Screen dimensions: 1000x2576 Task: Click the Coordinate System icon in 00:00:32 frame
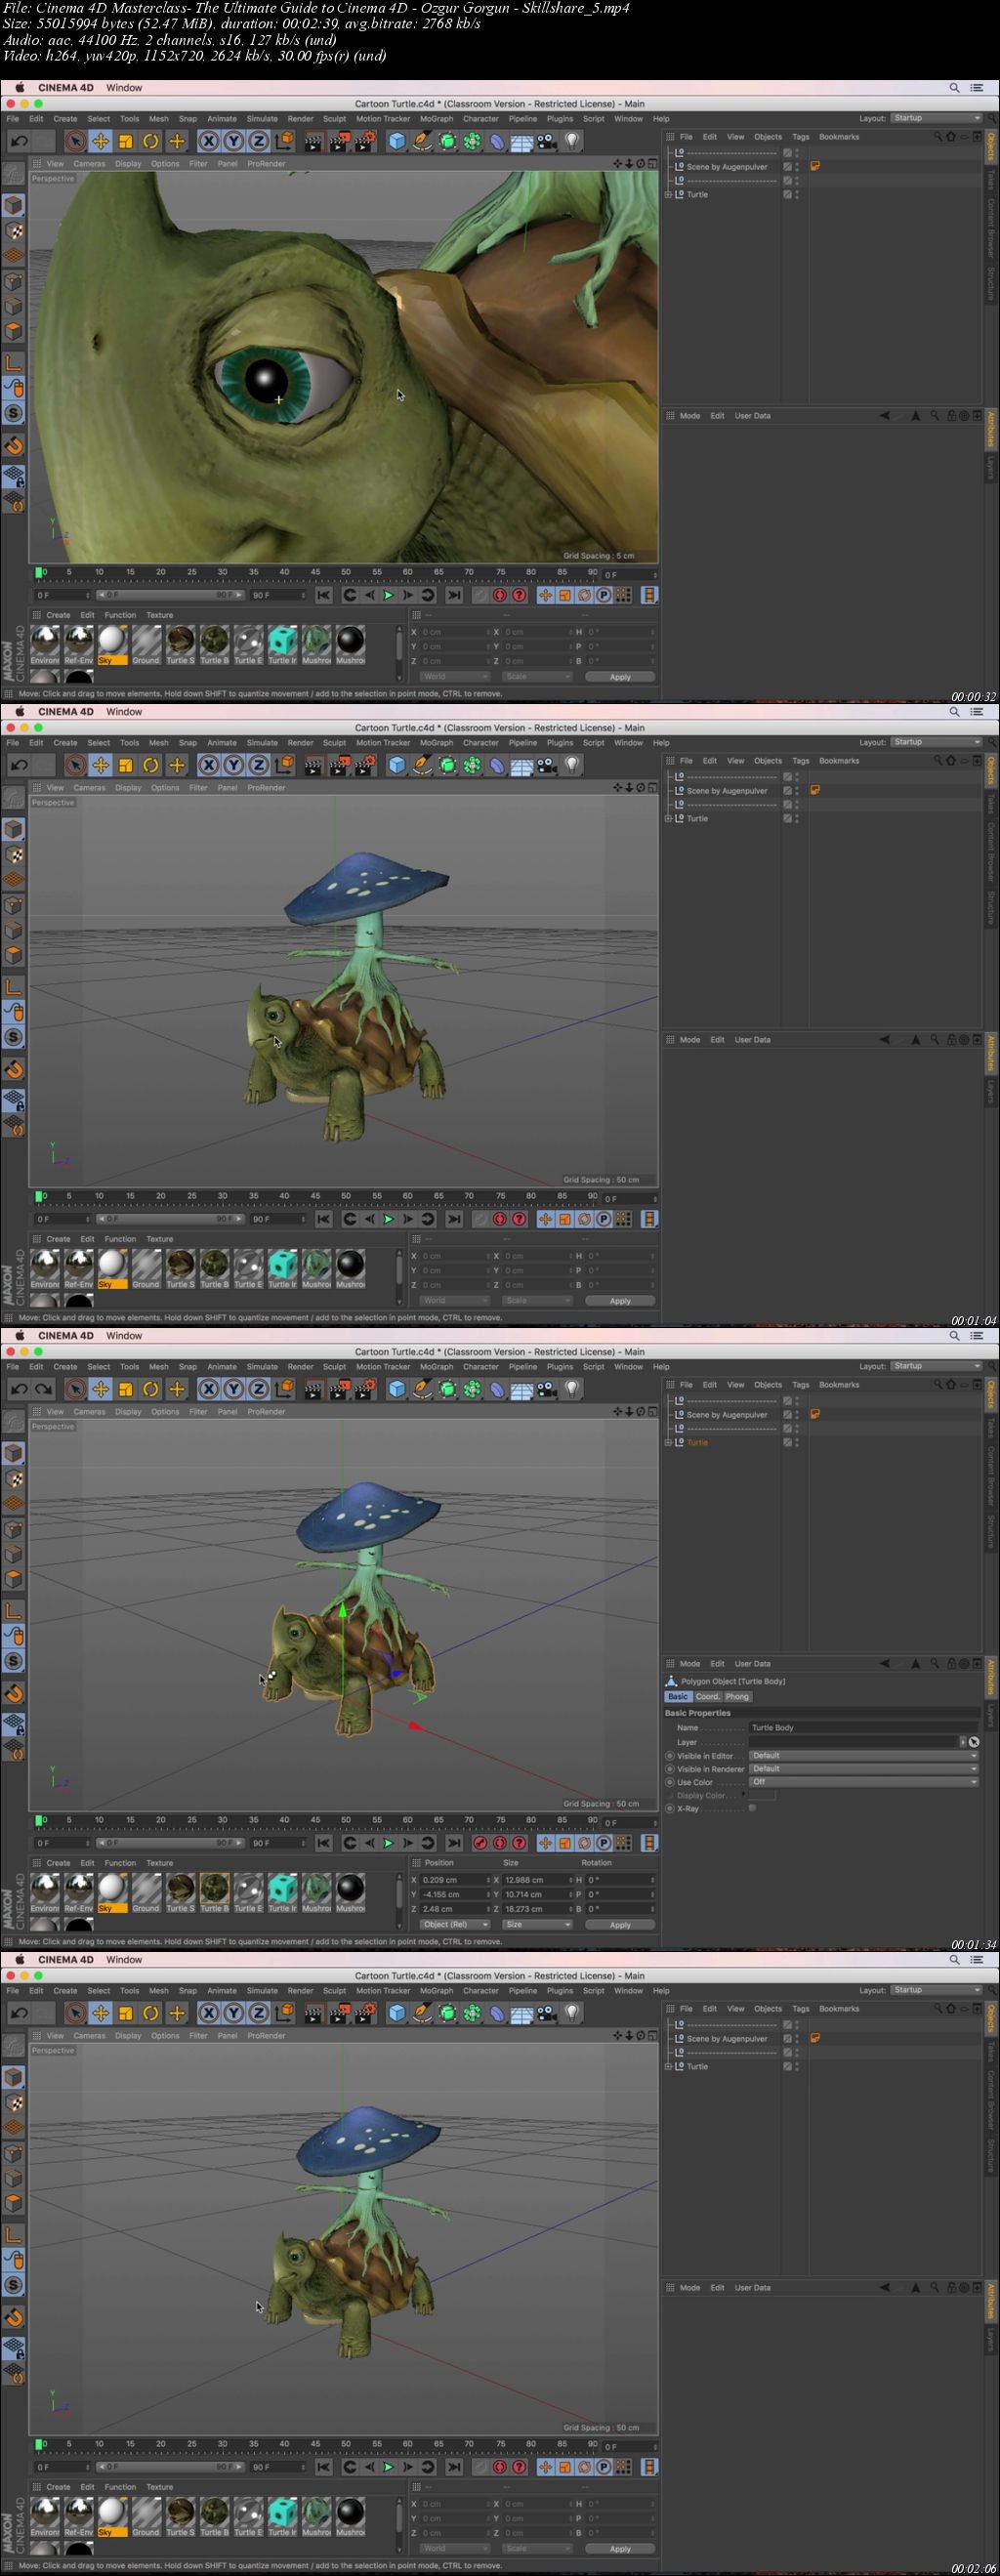(285, 142)
